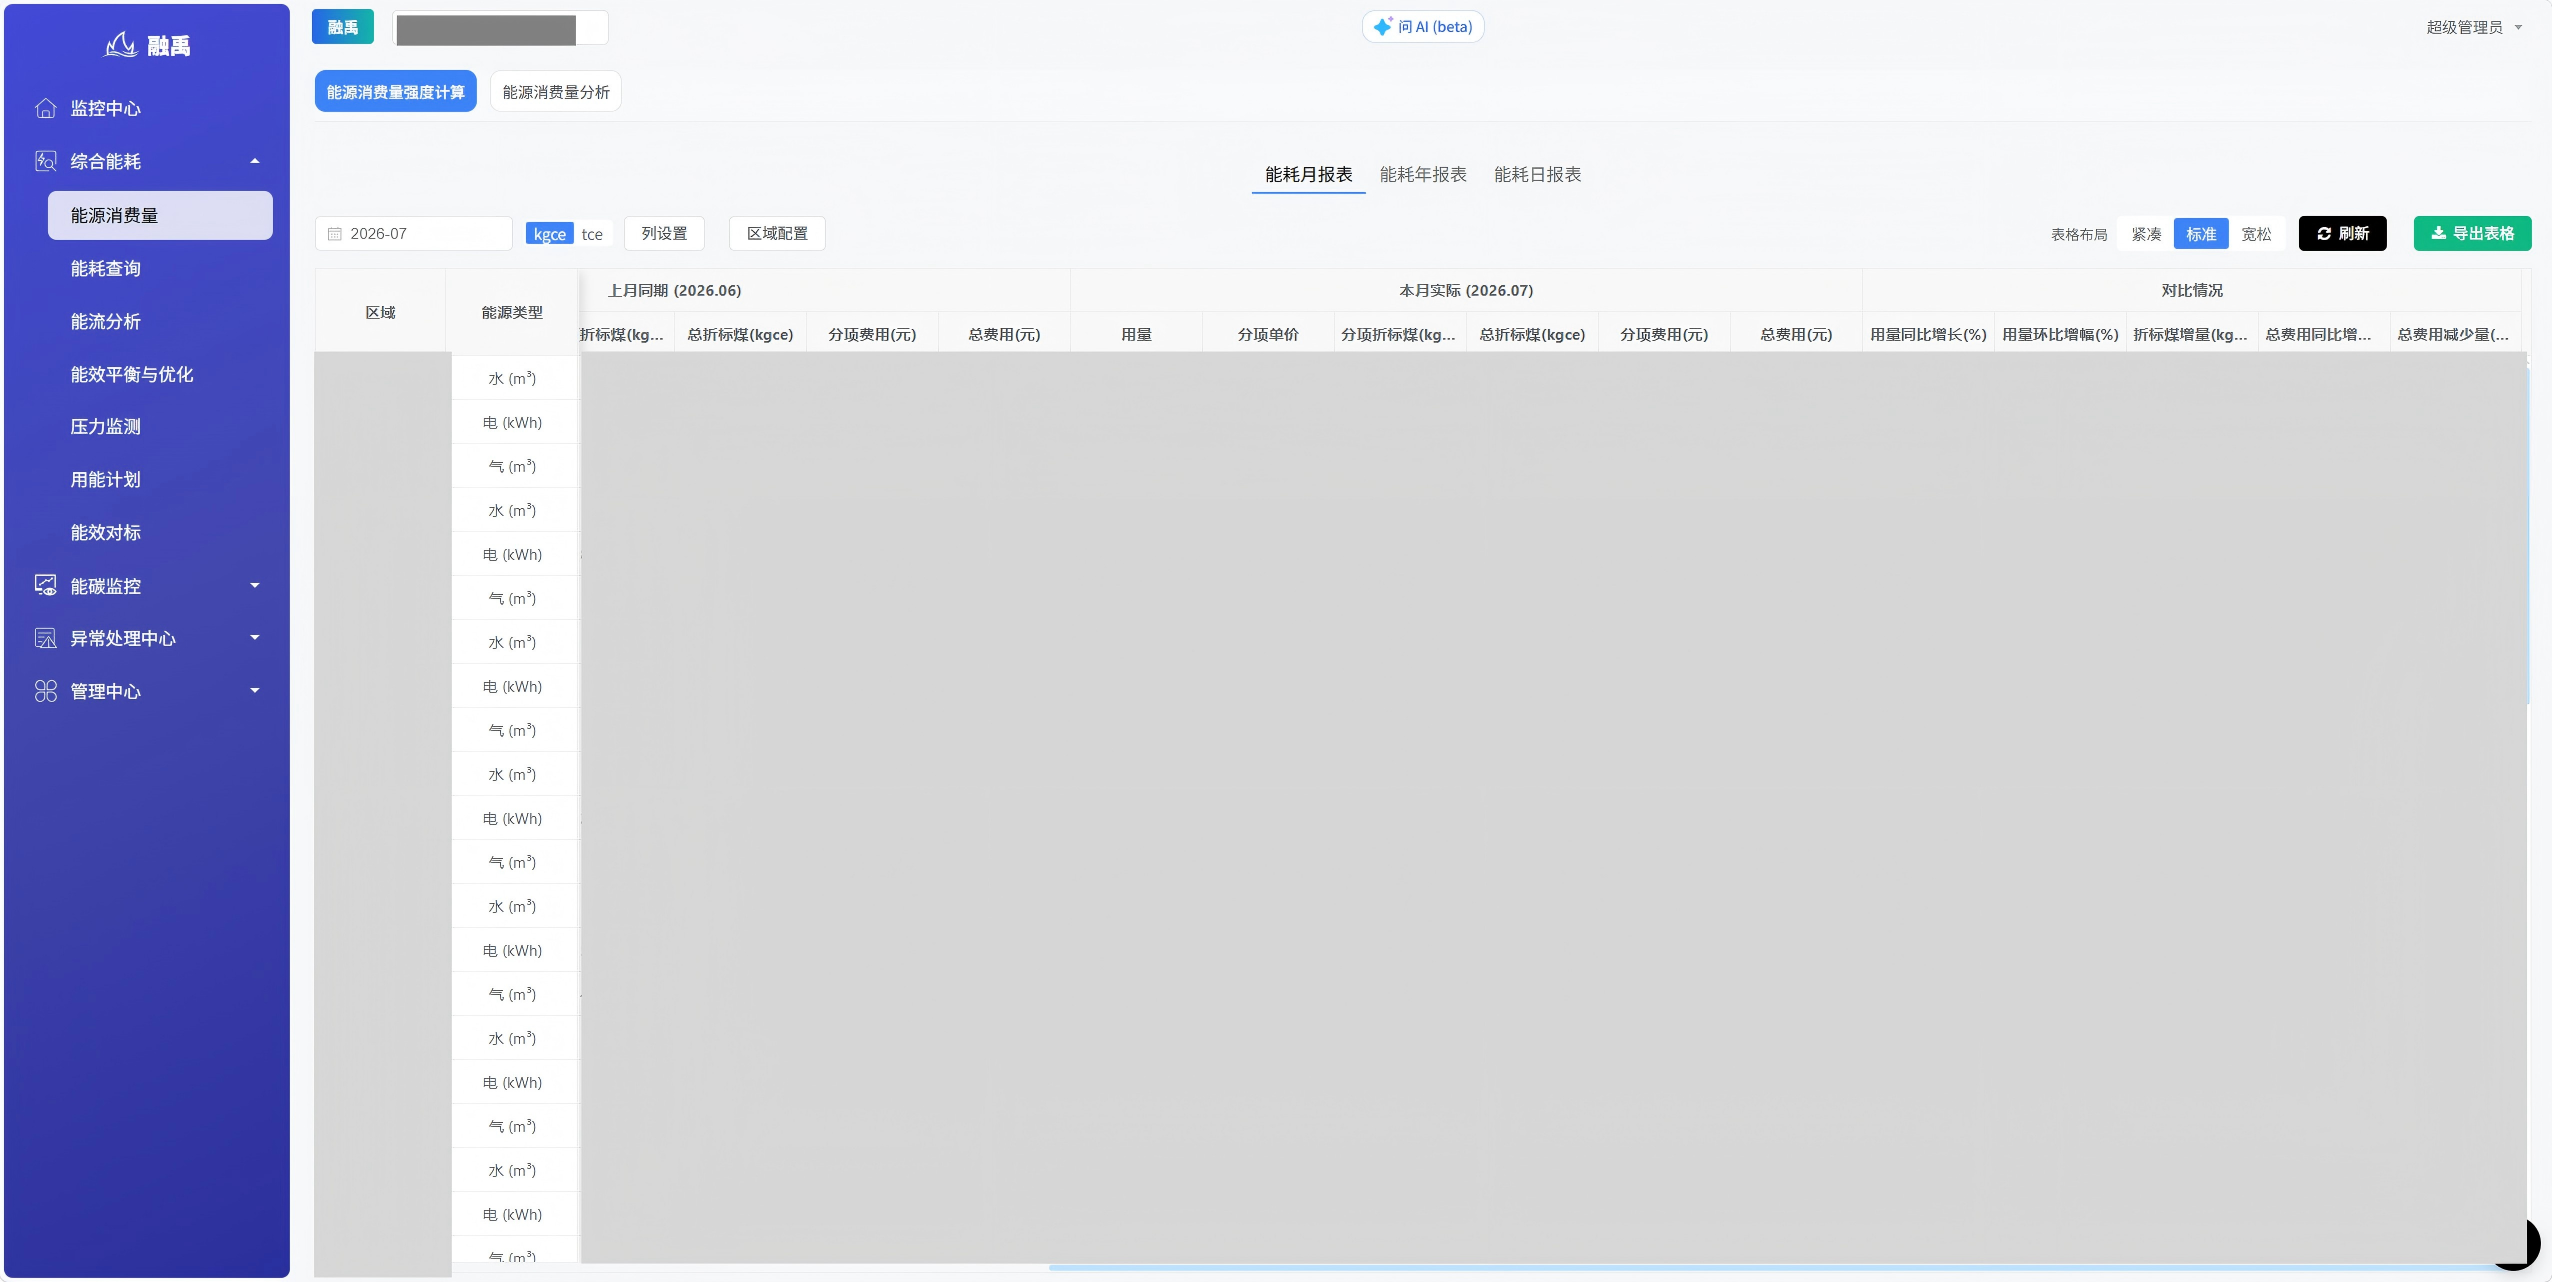Click the 异常处理中心 sidebar icon

tap(46, 638)
